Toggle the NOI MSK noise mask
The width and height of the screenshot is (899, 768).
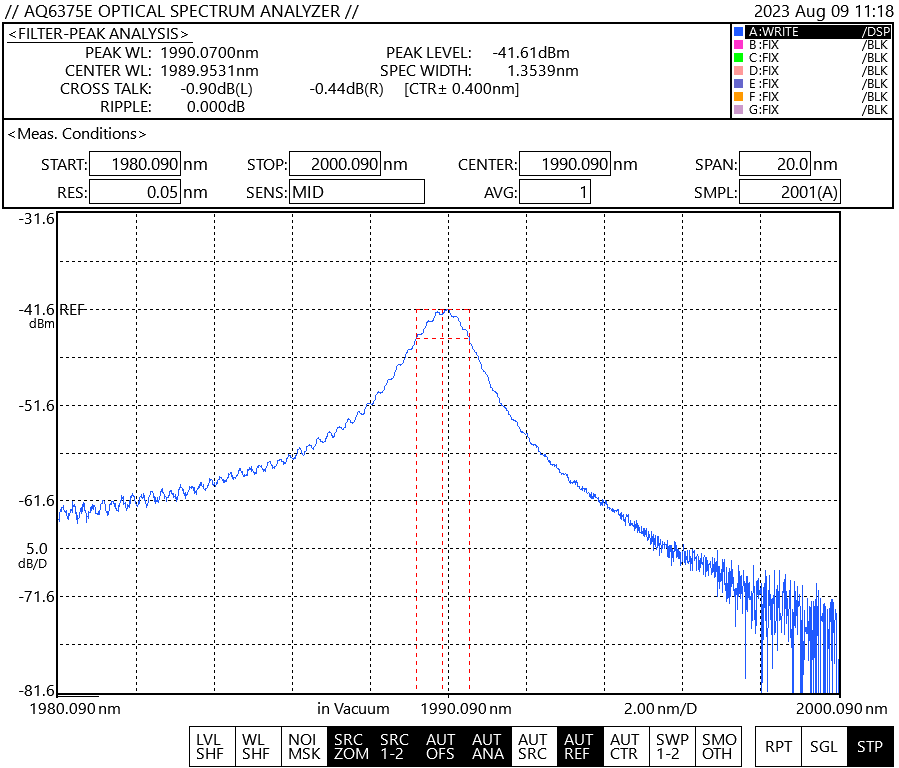point(304,746)
